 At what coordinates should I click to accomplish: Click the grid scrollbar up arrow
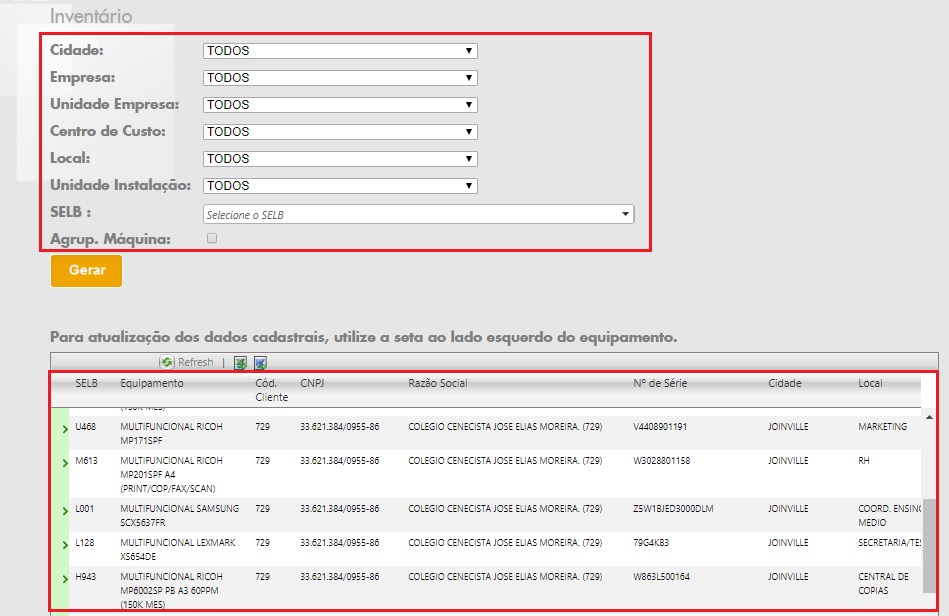929,417
